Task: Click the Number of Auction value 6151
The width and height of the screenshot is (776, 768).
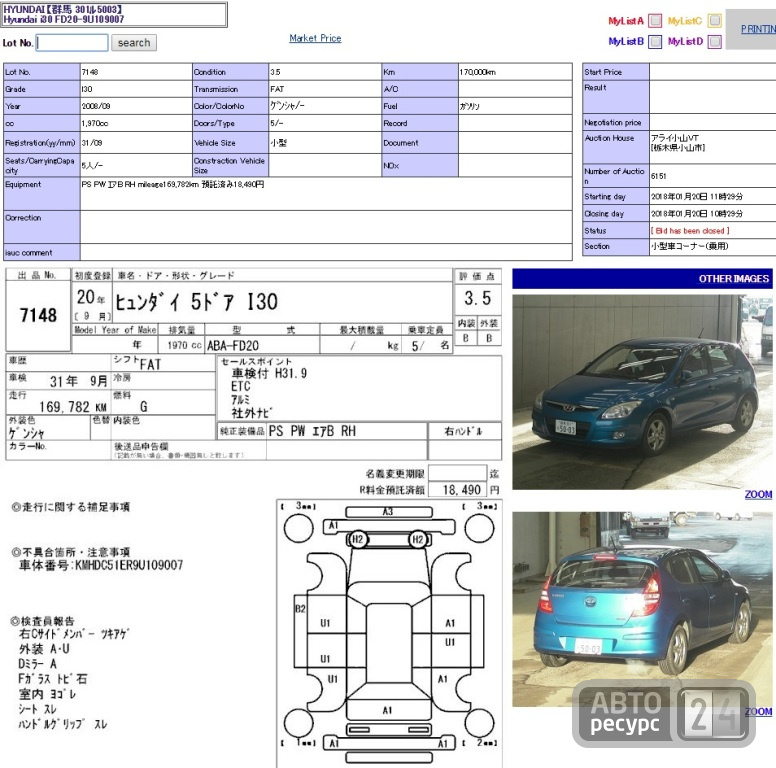Action: pos(658,176)
